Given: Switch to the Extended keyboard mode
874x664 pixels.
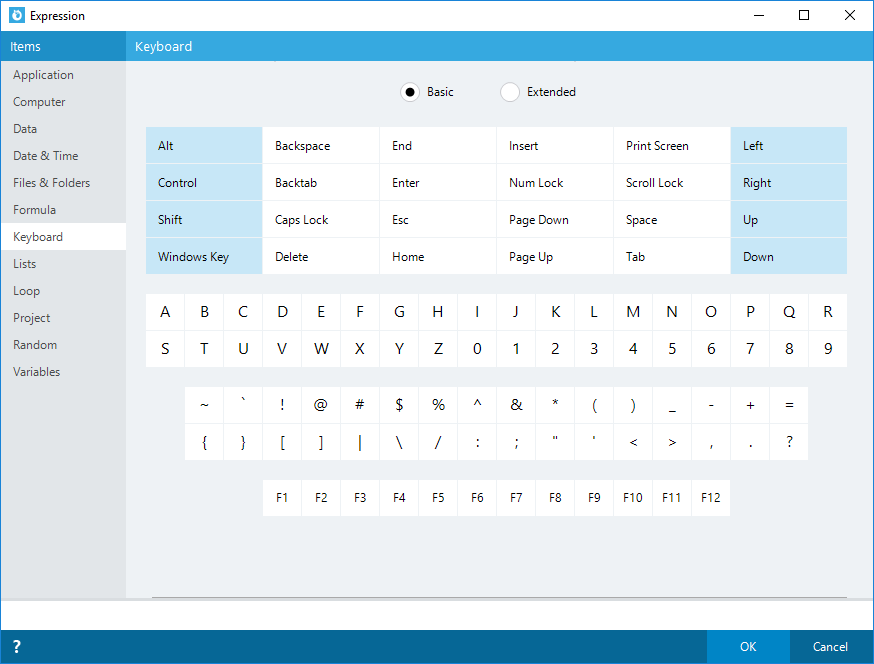Looking at the screenshot, I should [x=510, y=91].
